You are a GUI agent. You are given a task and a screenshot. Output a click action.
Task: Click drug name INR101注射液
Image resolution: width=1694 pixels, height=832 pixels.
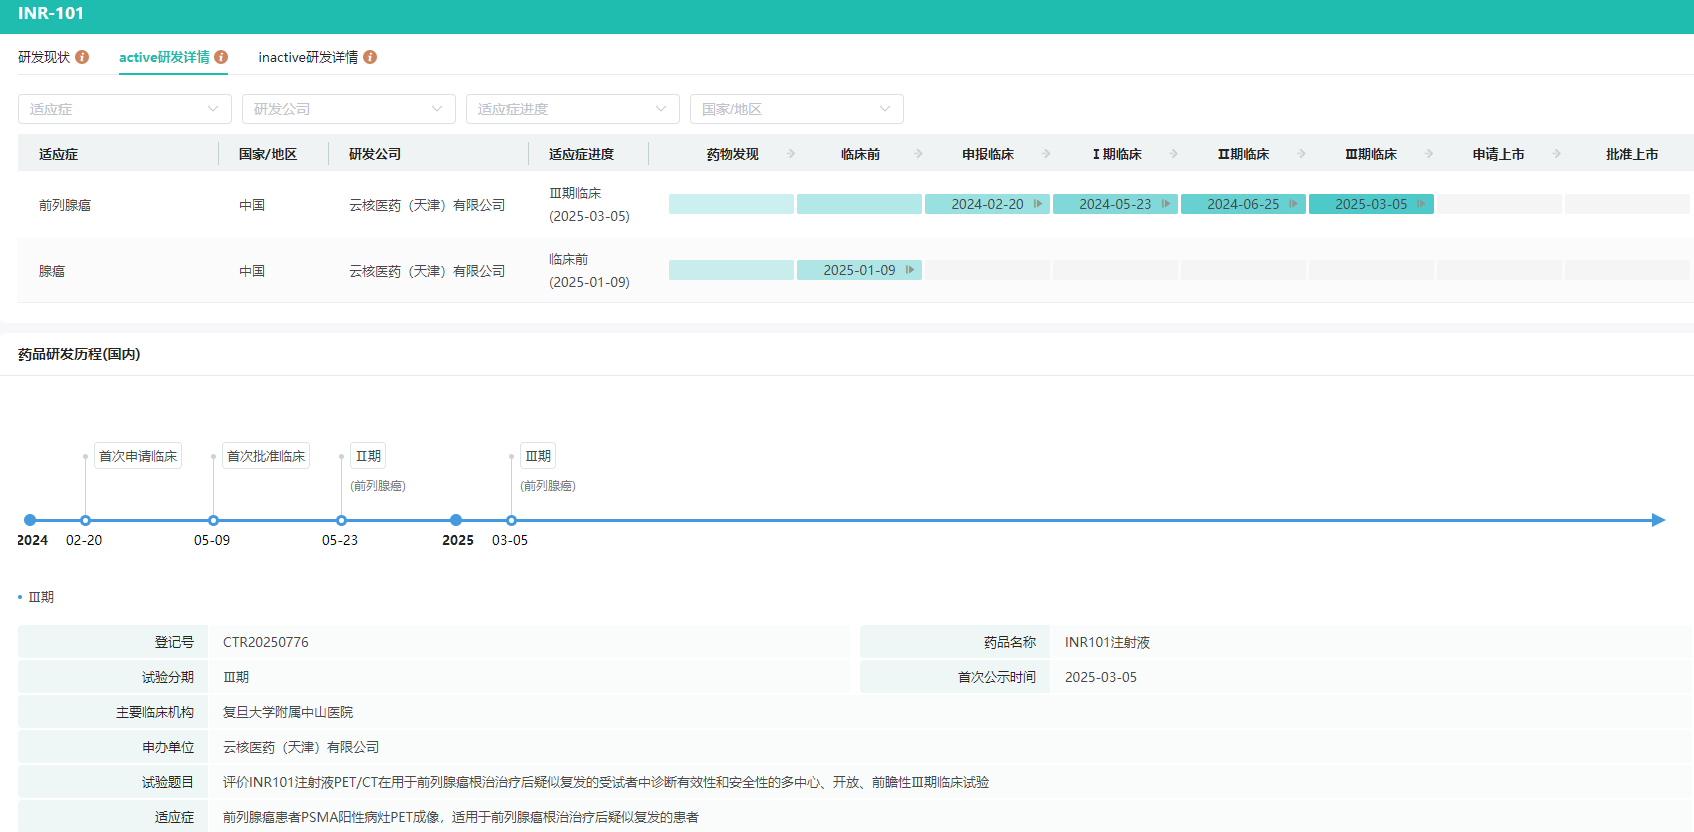click(x=1107, y=642)
